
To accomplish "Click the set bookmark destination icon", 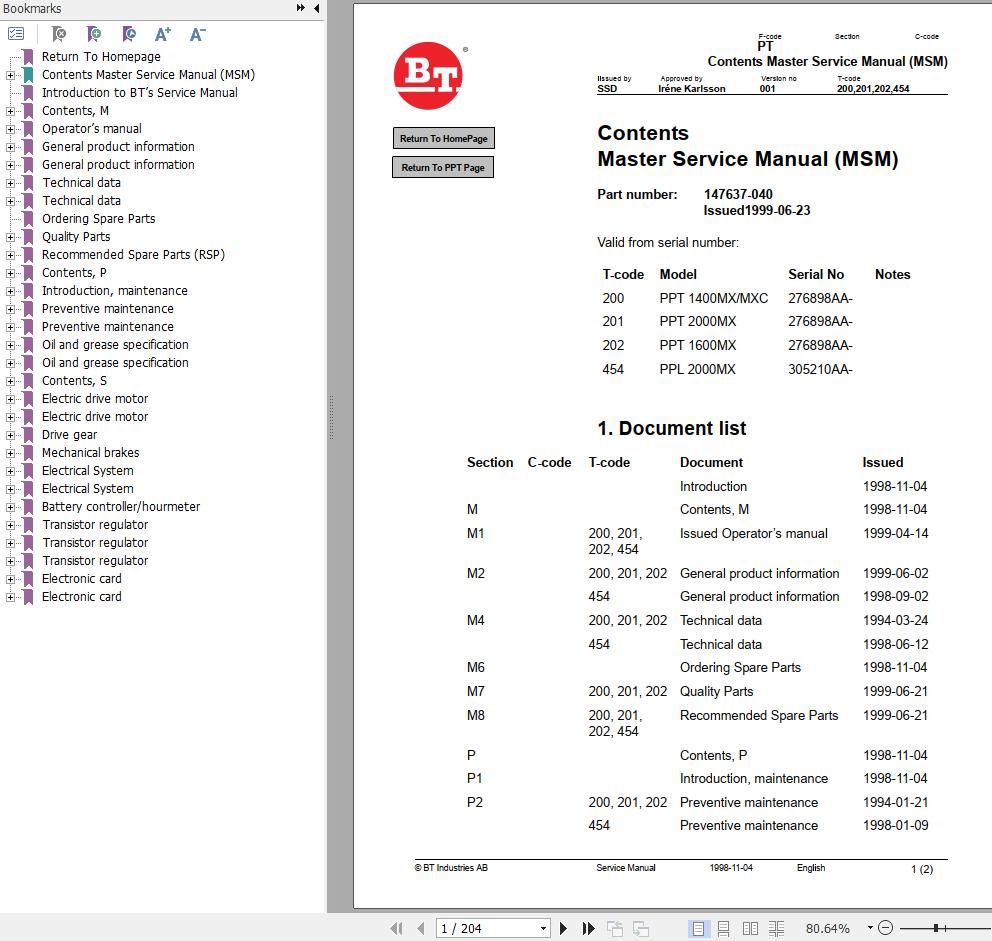I will click(x=129, y=34).
